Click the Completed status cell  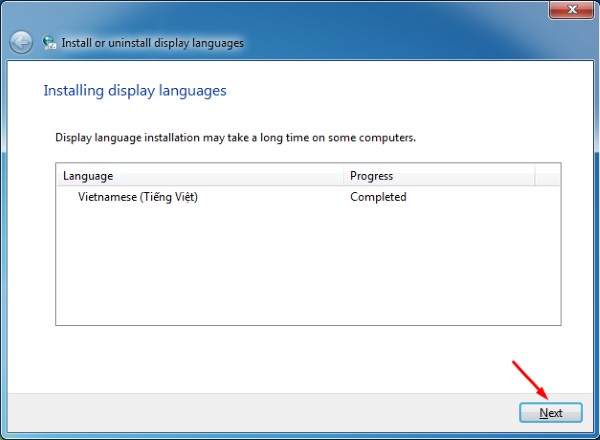(x=378, y=197)
